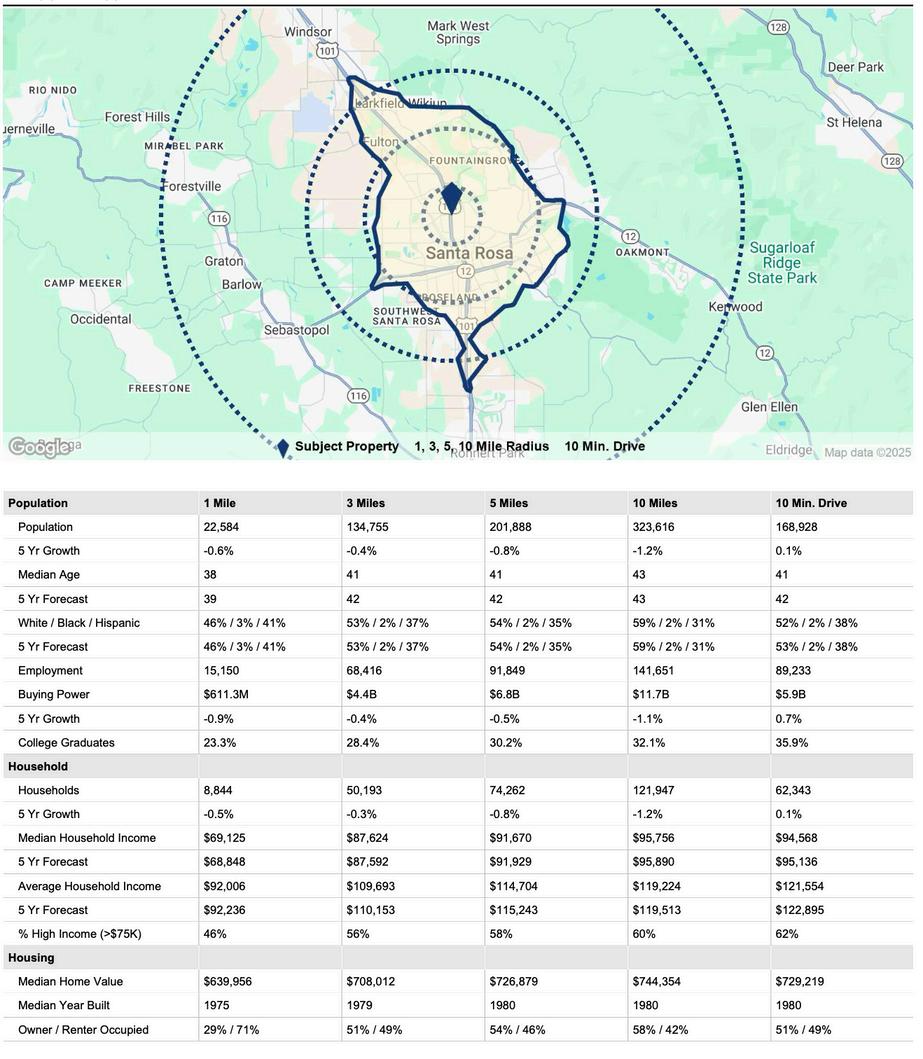Click the Oakmont map label
The height and width of the screenshot is (1059, 923).
pos(642,252)
